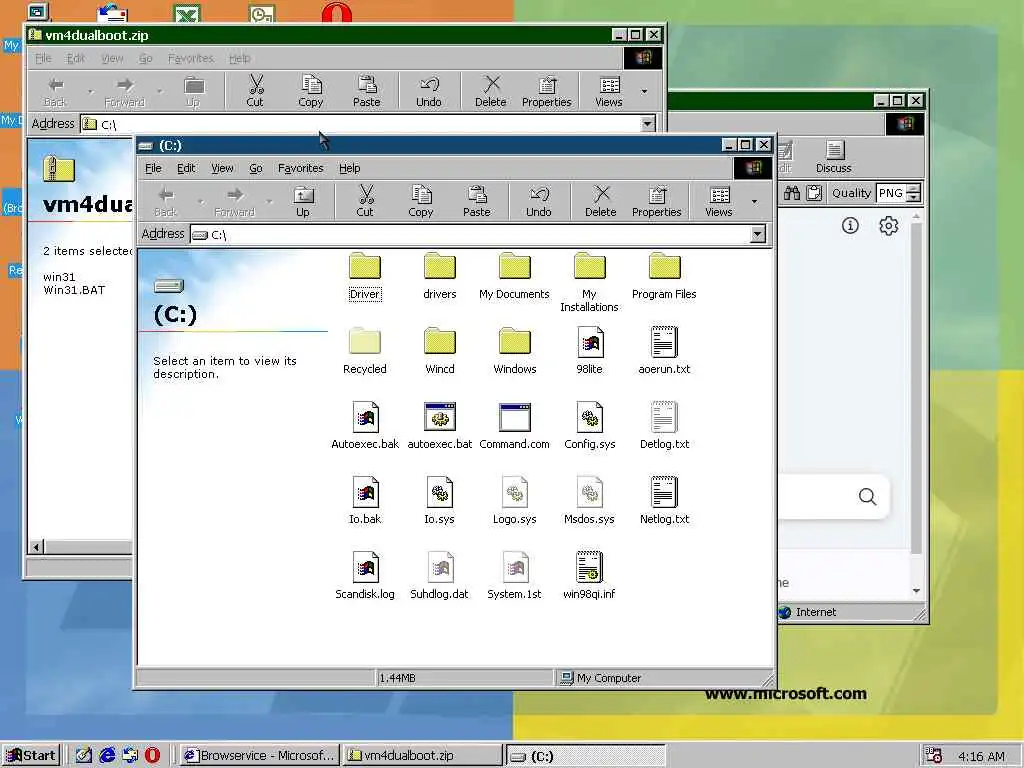Open the Program Files folder
The width and height of the screenshot is (1024, 768).
point(664,276)
